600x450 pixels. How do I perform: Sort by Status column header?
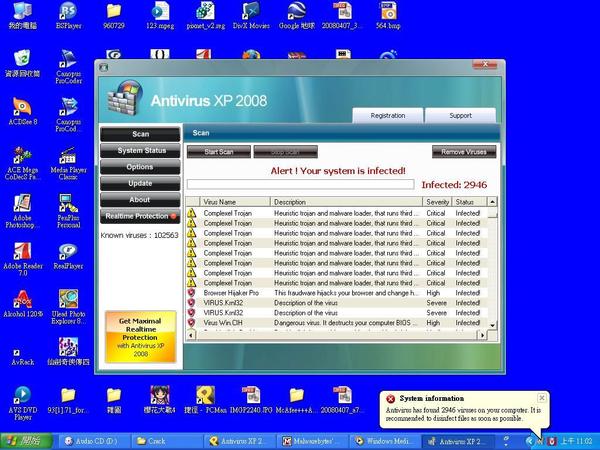tap(469, 202)
